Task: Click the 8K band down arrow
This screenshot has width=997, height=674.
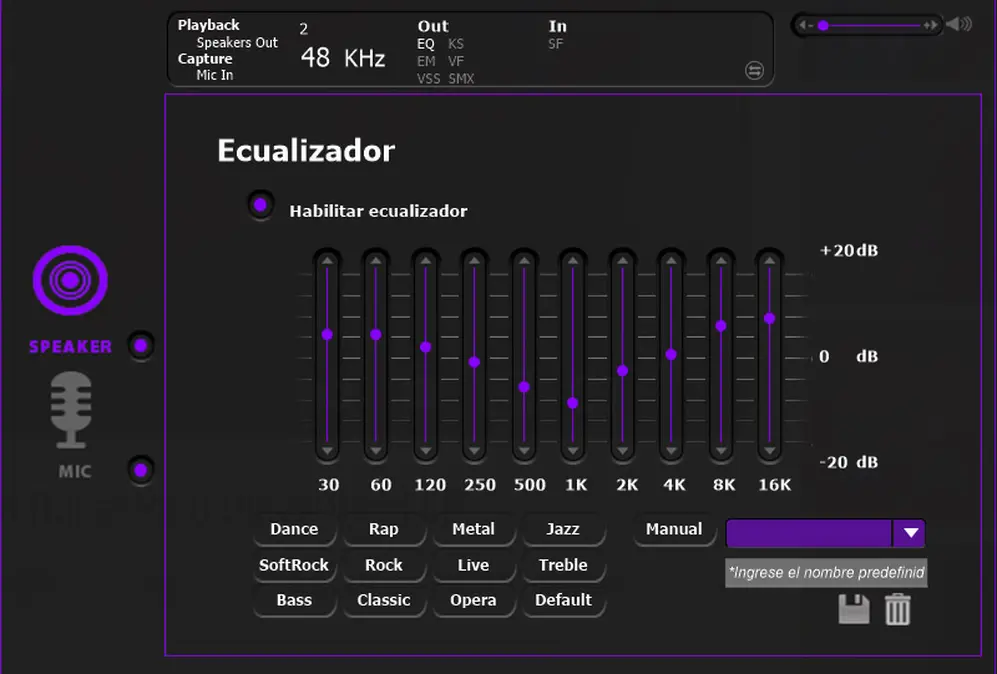Action: (x=721, y=451)
